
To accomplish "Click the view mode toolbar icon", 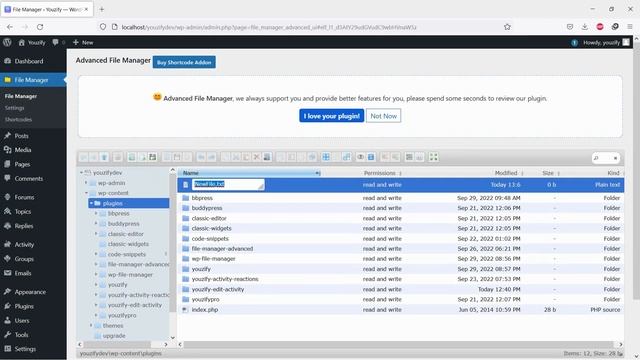I will pyautogui.click(x=409, y=157).
